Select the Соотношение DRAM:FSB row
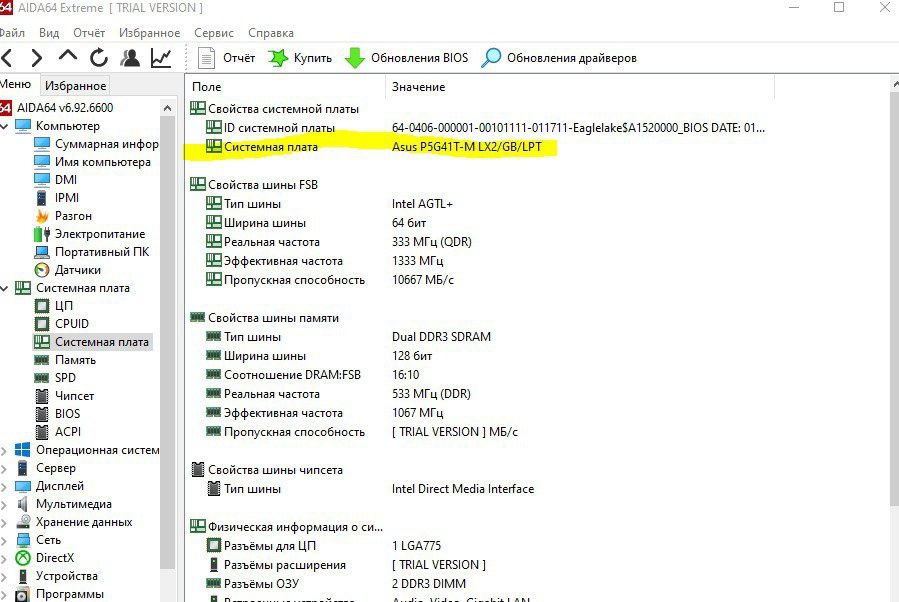 [x=312, y=375]
